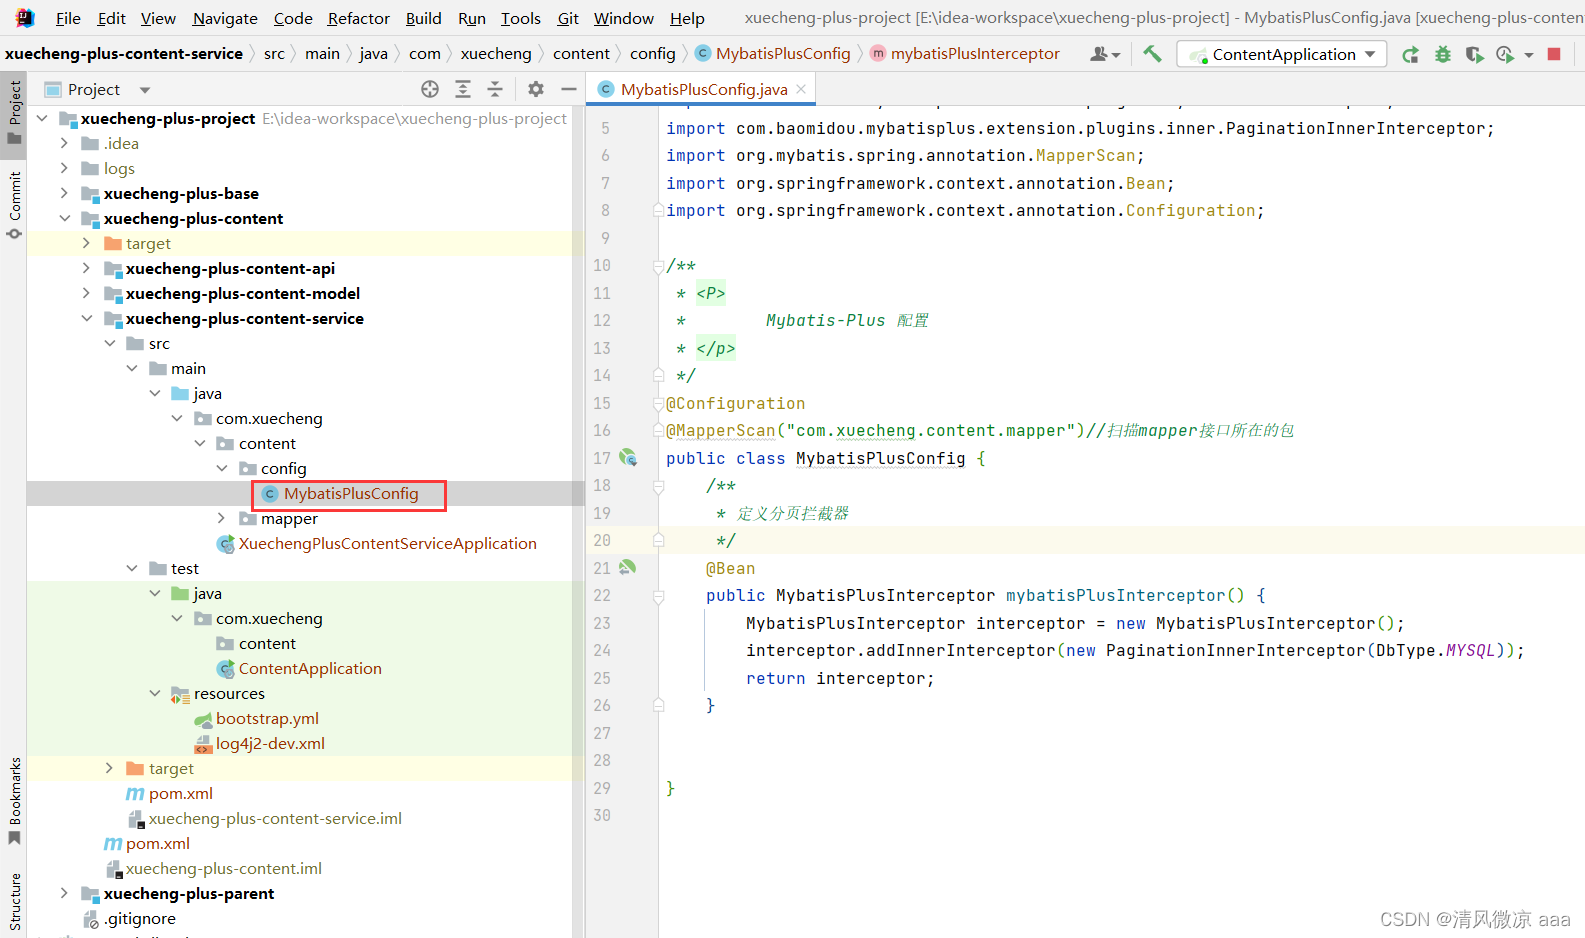
Task: Select pom.xml under content-service module
Action: [180, 793]
